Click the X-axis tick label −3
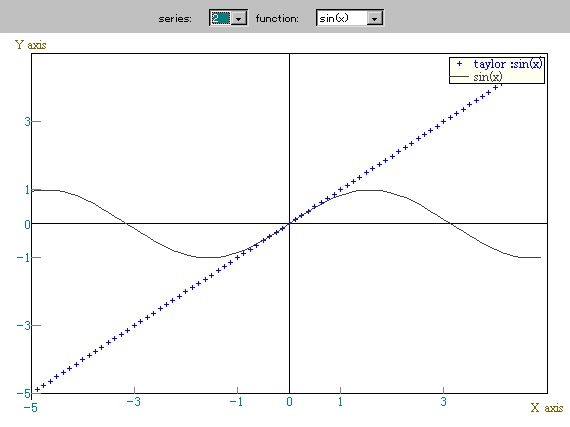570x427 pixels. point(133,402)
